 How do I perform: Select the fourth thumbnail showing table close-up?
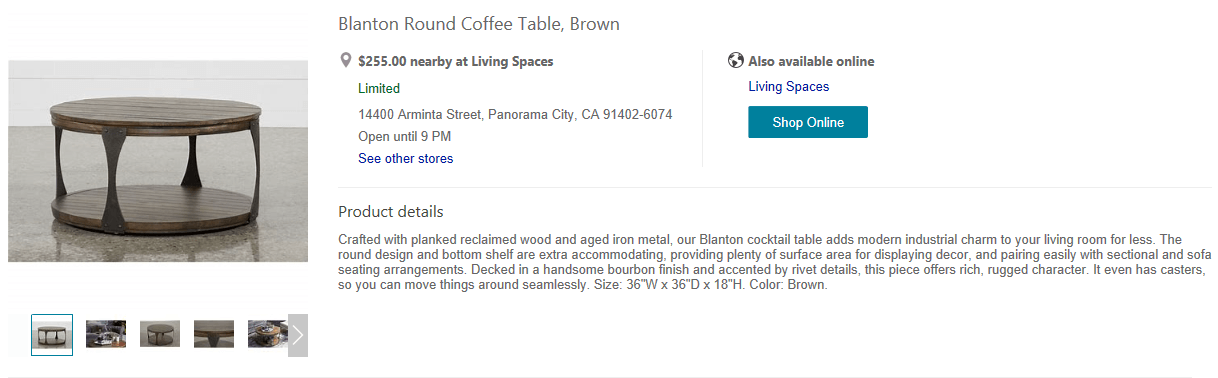coord(214,334)
